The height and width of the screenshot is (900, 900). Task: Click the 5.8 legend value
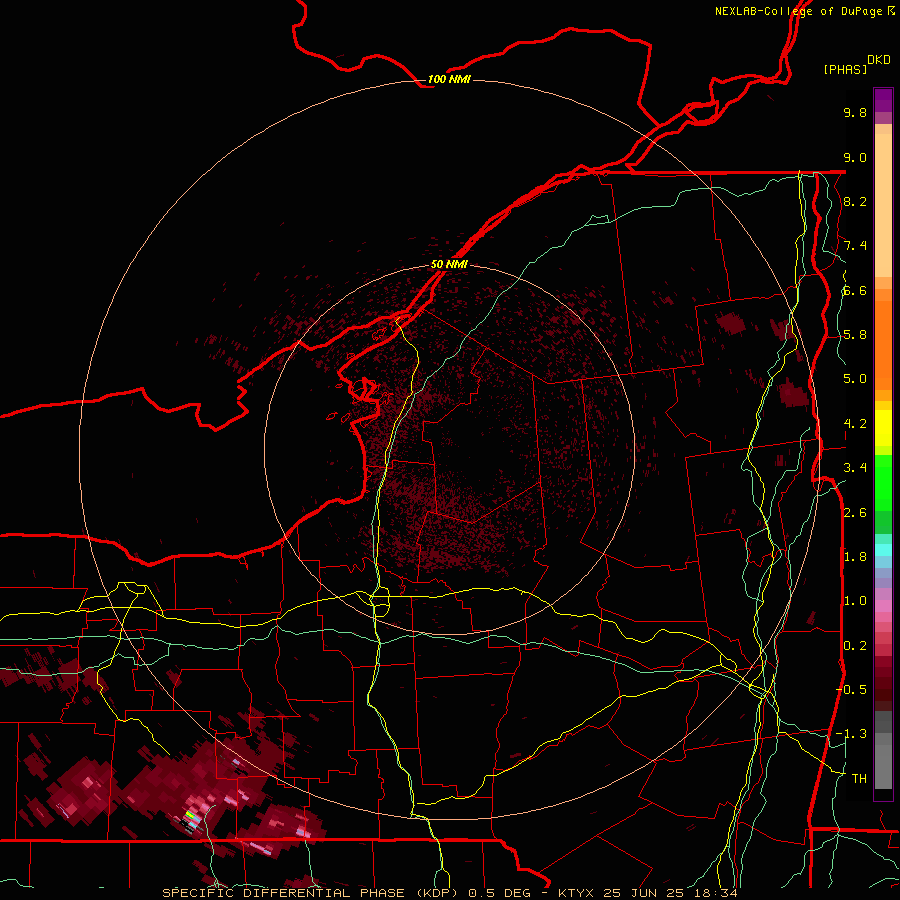[x=855, y=335]
